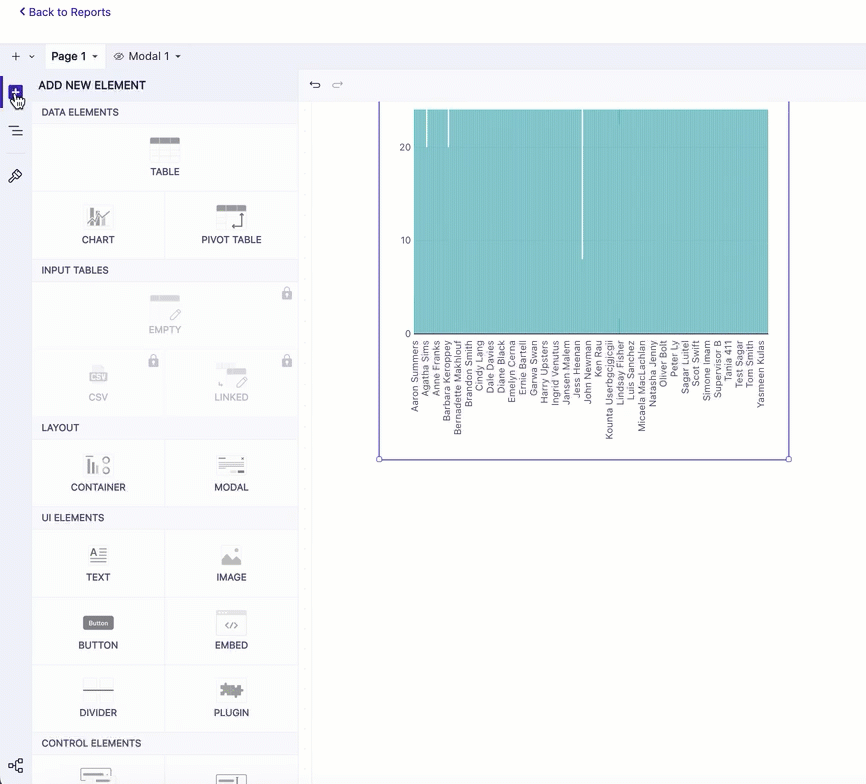Image resolution: width=866 pixels, height=784 pixels.
Task: Select the CSV input table element
Action: click(98, 383)
